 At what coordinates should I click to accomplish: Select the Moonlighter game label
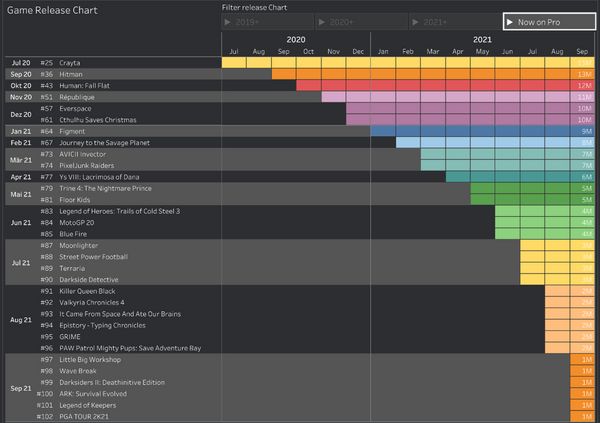coord(78,245)
